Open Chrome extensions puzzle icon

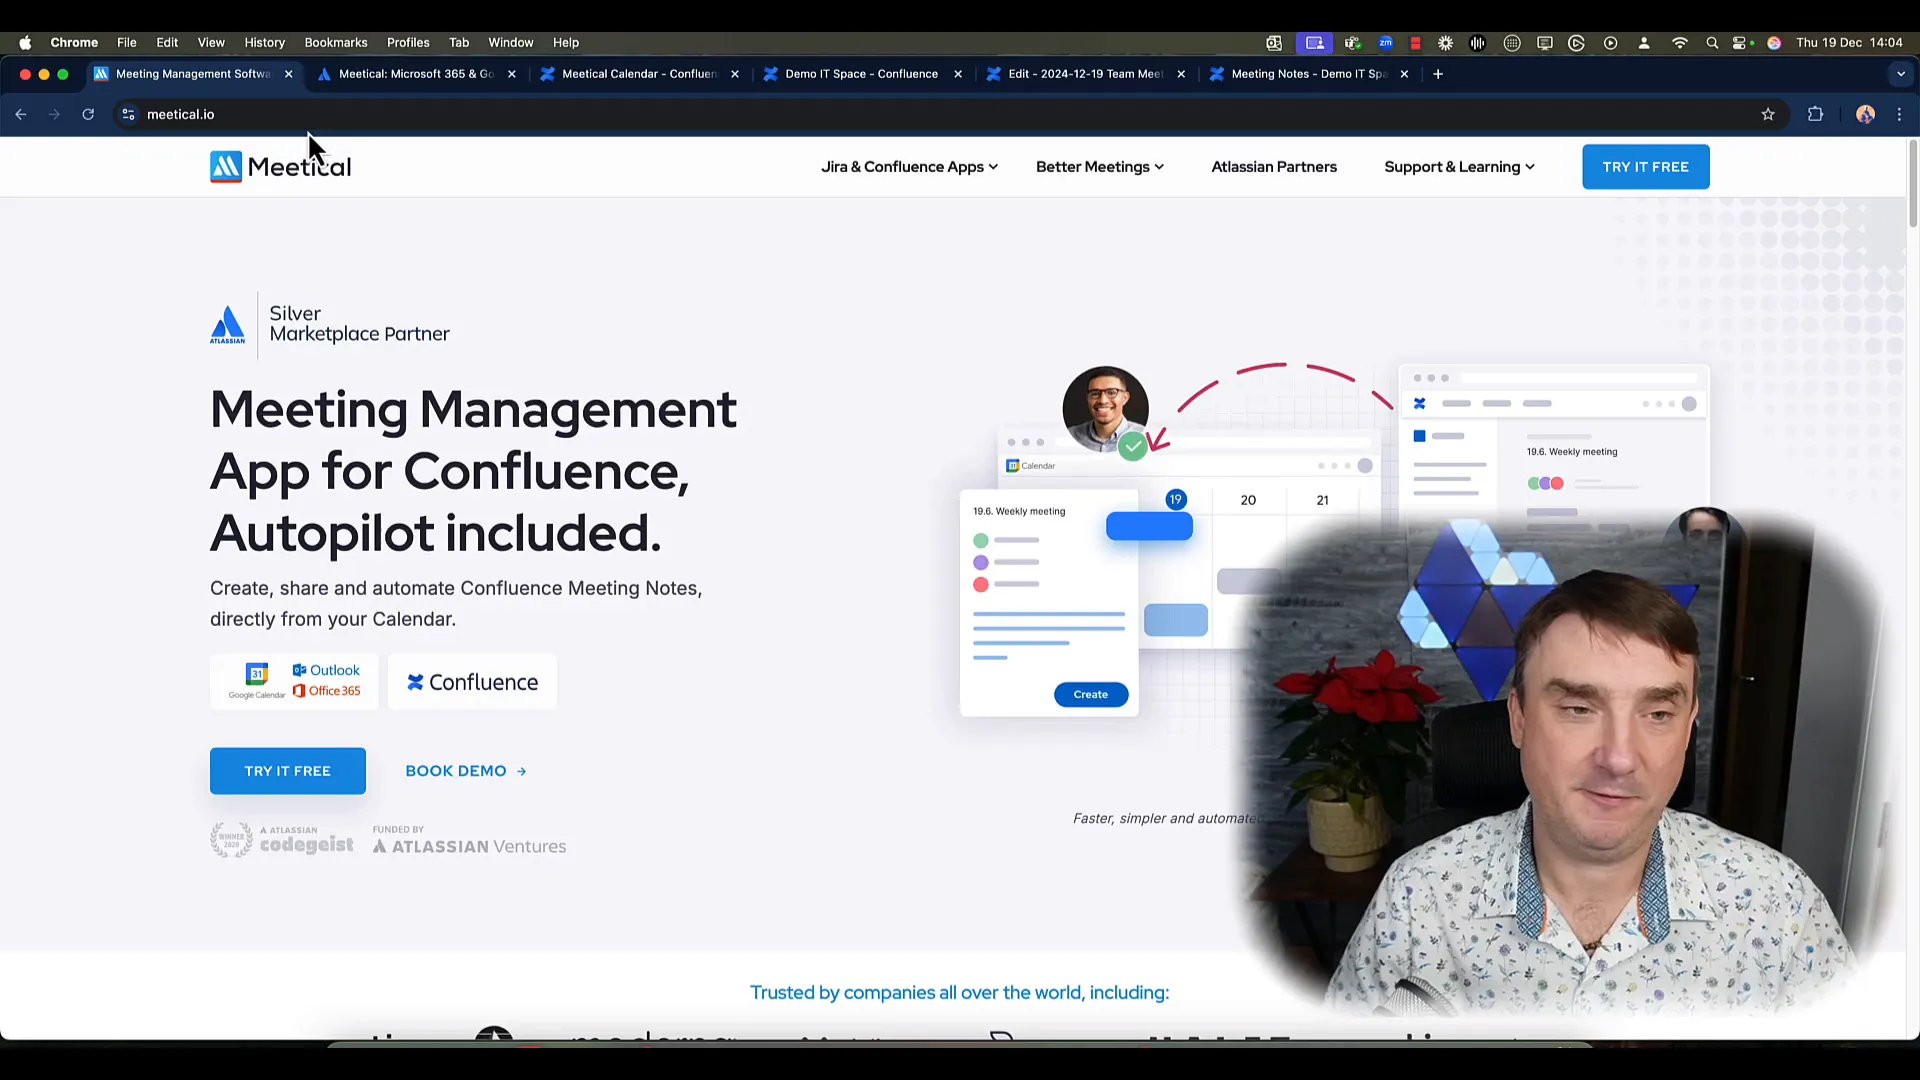click(1815, 114)
